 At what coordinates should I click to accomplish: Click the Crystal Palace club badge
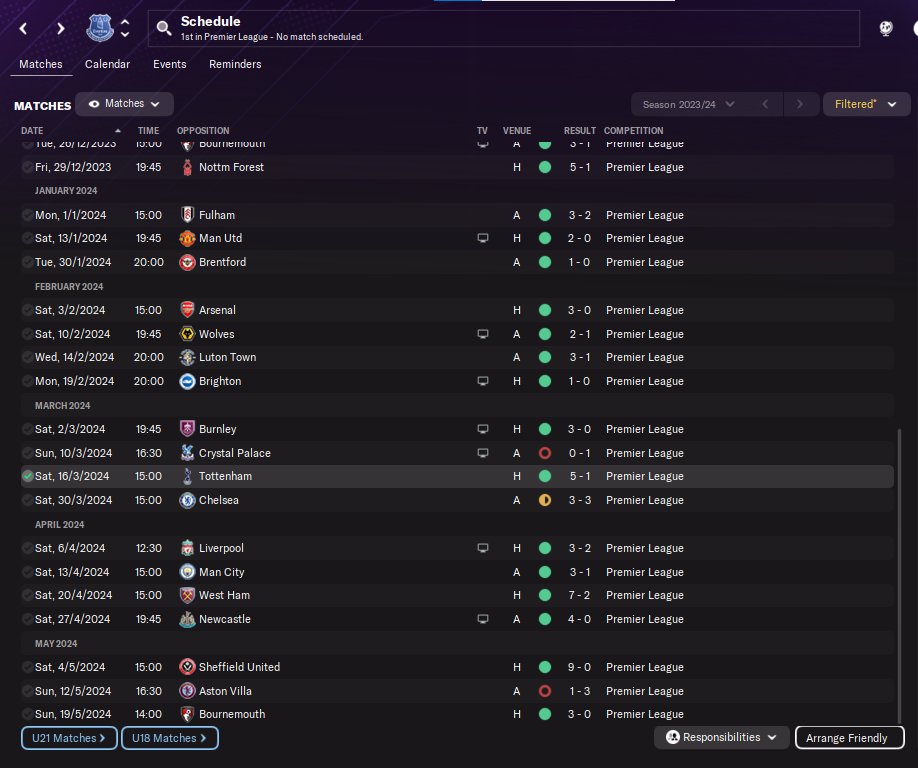(x=187, y=453)
